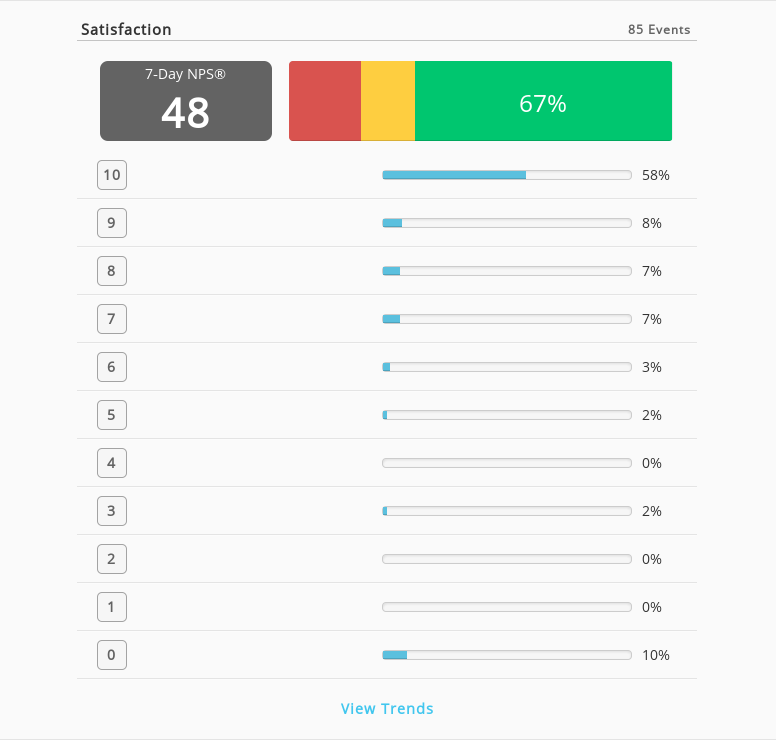Image resolution: width=776 pixels, height=740 pixels.
Task: Select the score 6 rating box
Action: click(x=112, y=367)
